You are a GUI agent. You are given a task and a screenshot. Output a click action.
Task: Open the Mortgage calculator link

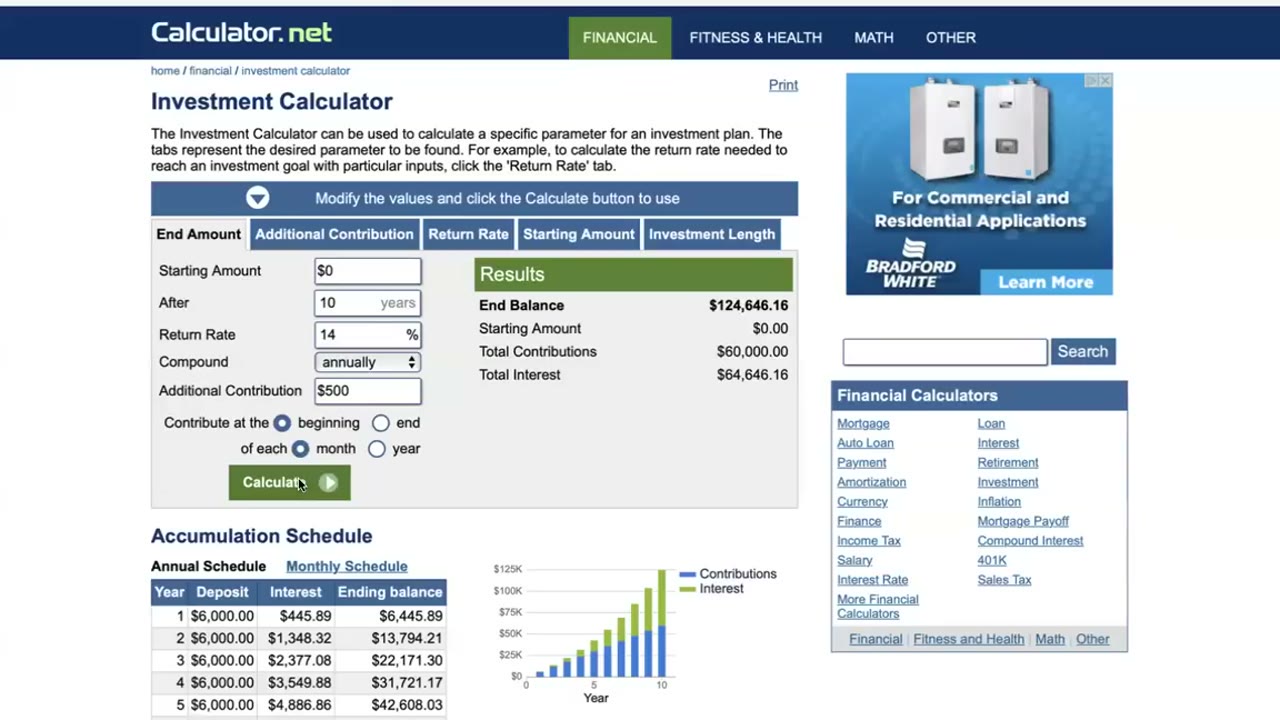click(863, 423)
